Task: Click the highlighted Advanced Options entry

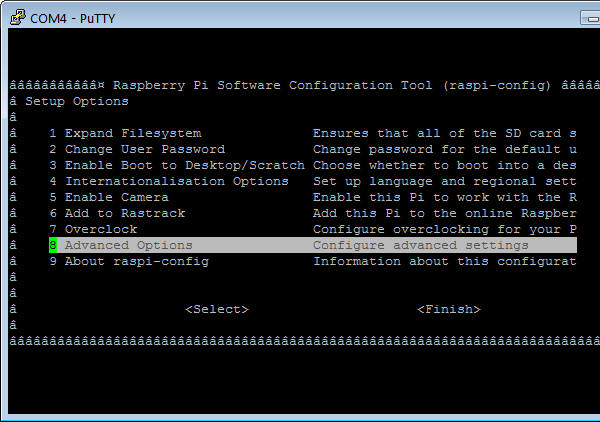Action: tap(128, 245)
